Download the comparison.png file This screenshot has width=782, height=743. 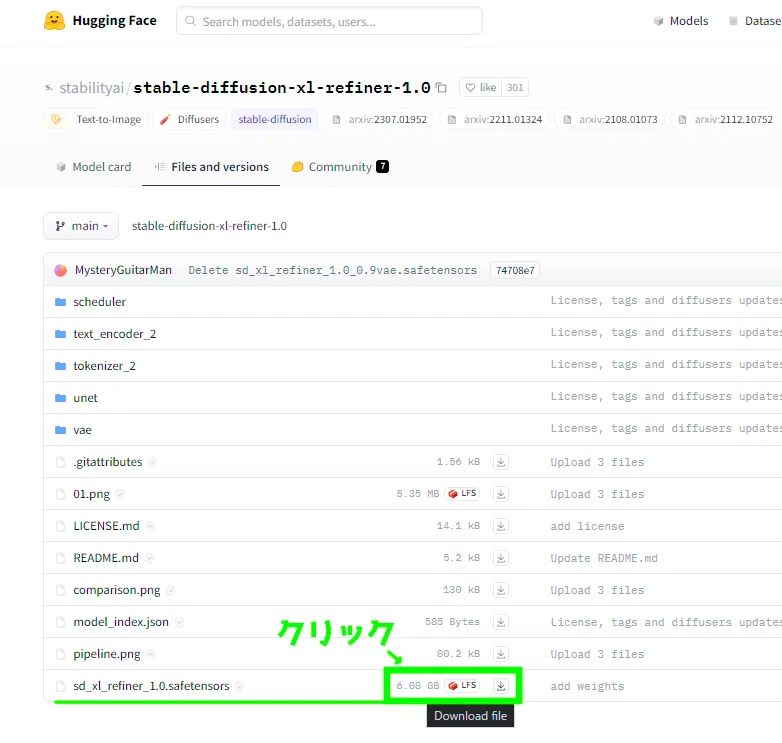[x=501, y=590]
